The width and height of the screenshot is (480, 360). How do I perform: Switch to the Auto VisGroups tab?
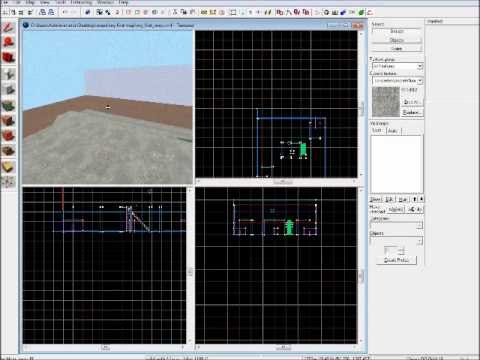coord(393,131)
